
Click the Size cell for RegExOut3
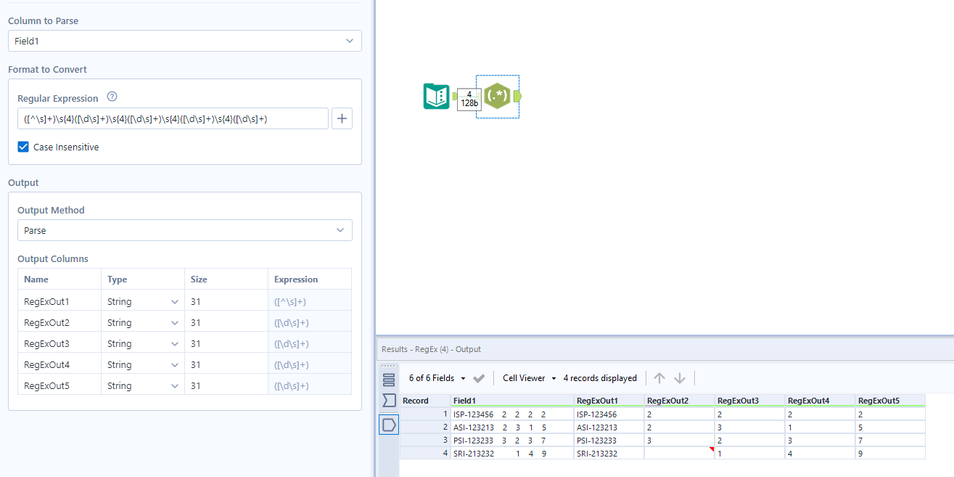pos(226,344)
